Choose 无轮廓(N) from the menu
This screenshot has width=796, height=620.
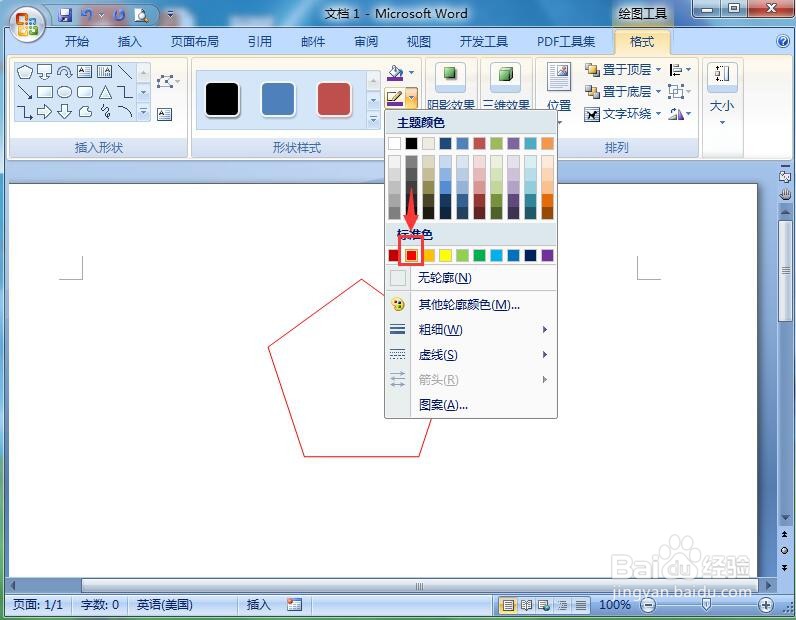[x=471, y=278]
